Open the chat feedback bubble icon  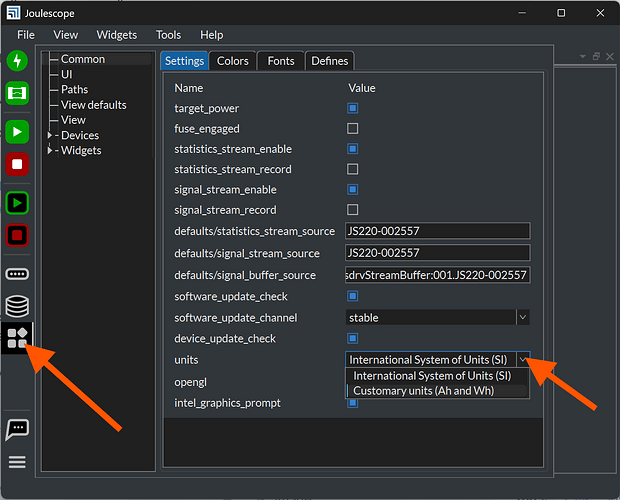(17, 430)
